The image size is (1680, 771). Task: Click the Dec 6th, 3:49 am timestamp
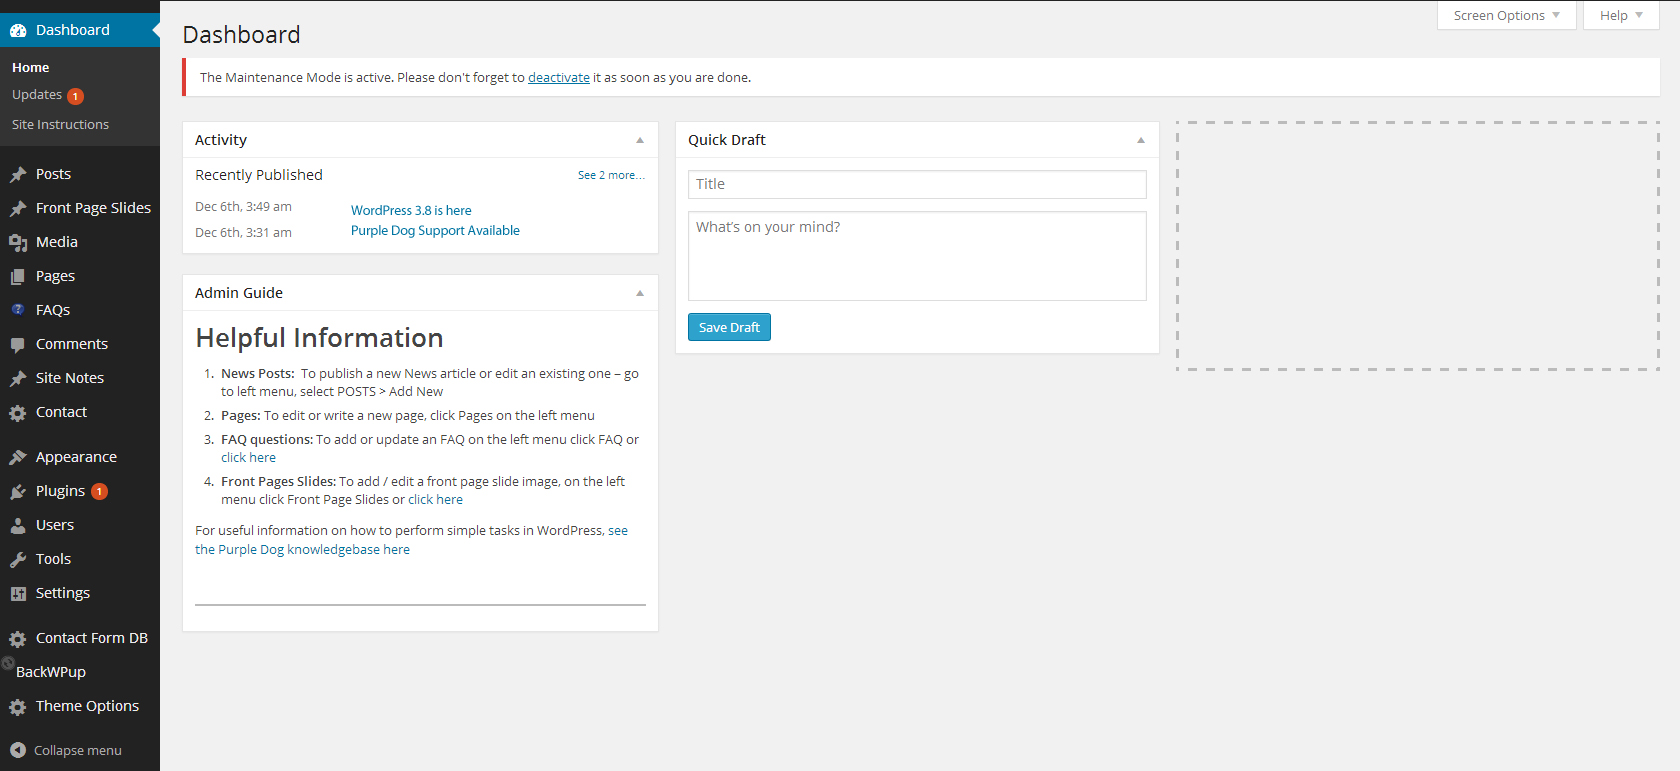(x=243, y=206)
